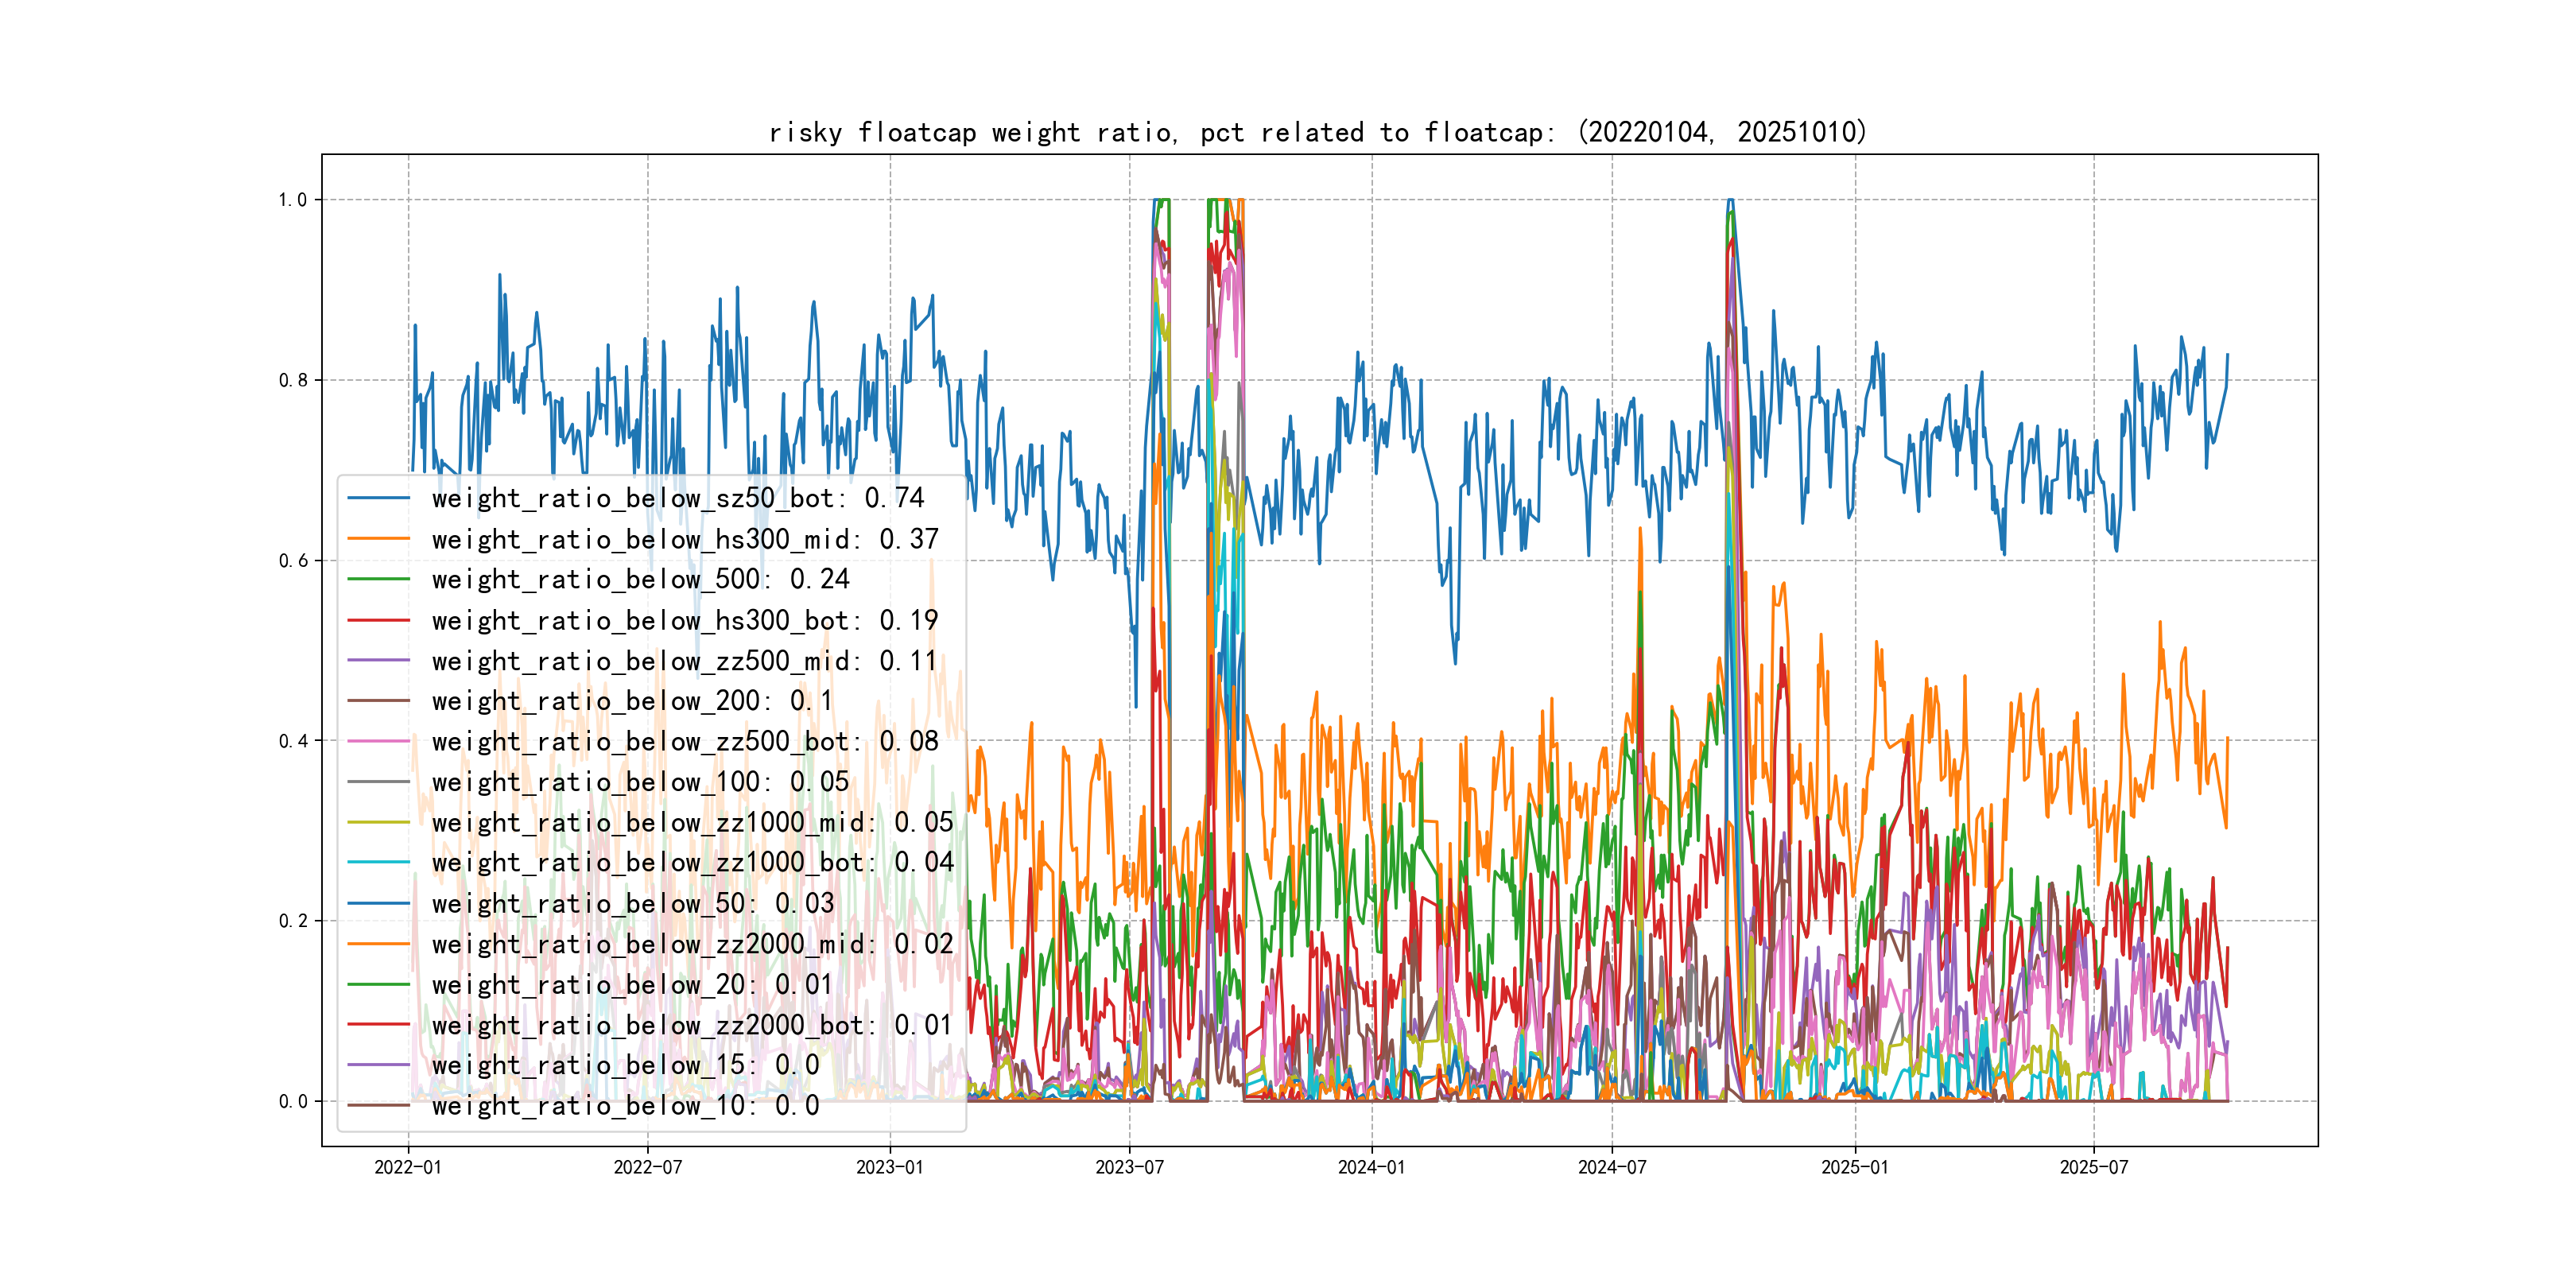The image size is (2576, 1288).
Task: Click the 2022-01 x-axis tick label
Action: point(408,1167)
